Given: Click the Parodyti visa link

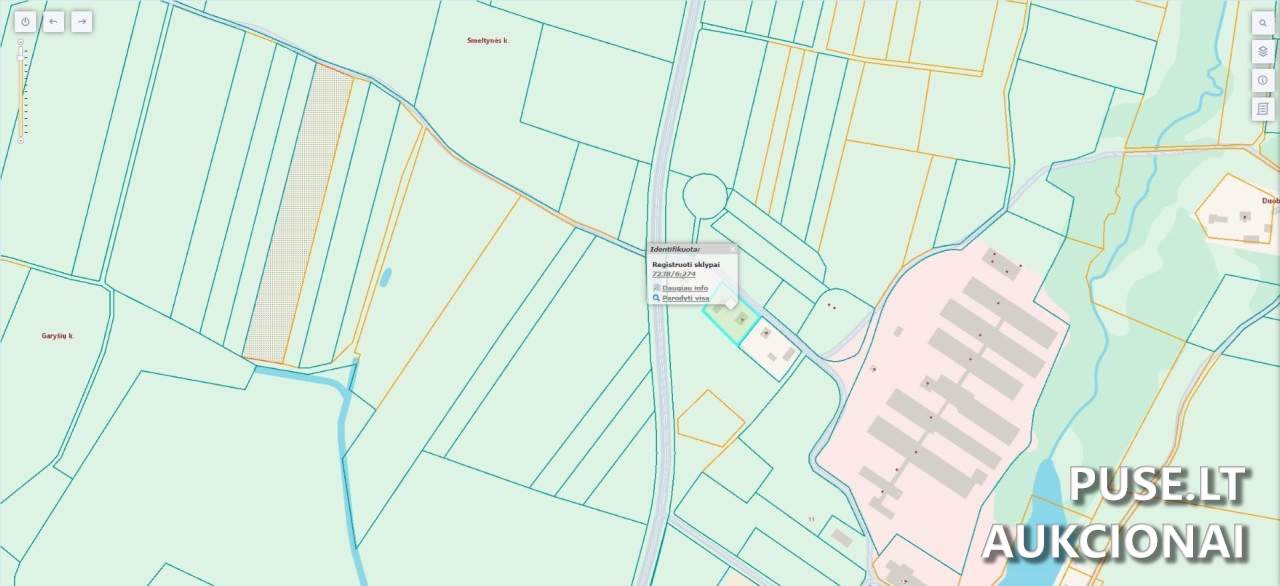Looking at the screenshot, I should (685, 298).
